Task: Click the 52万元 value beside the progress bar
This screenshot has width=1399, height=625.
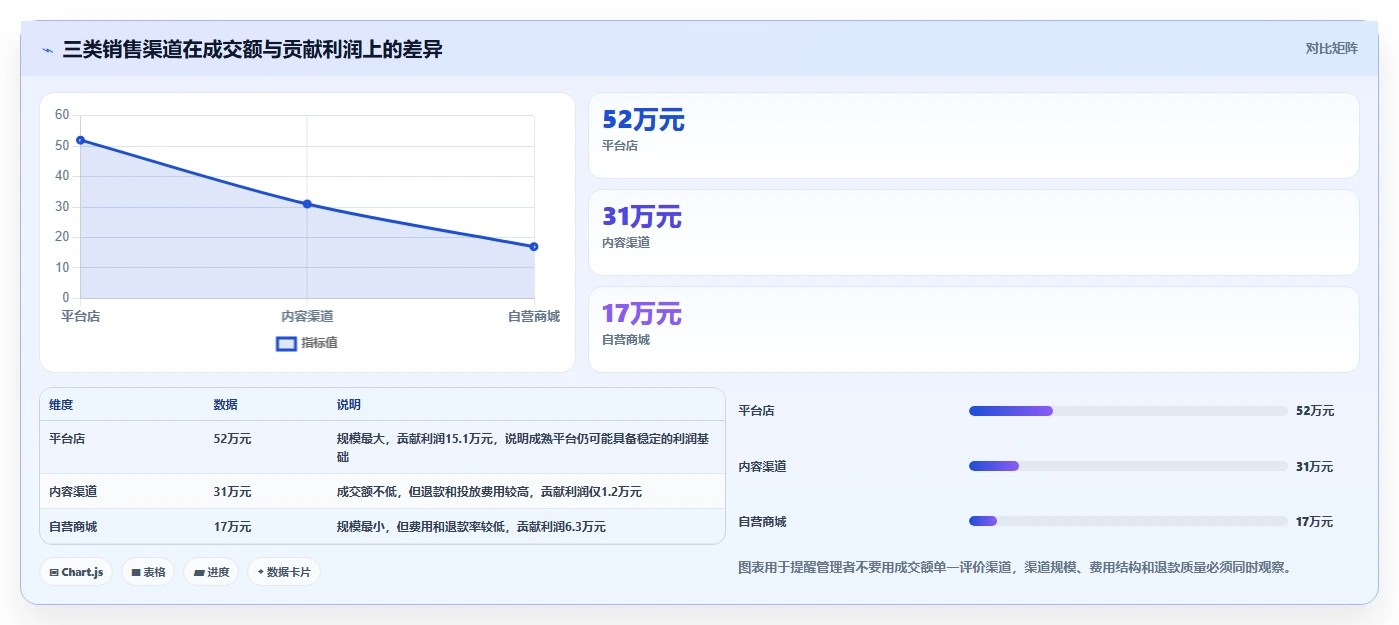Action: 1314,411
